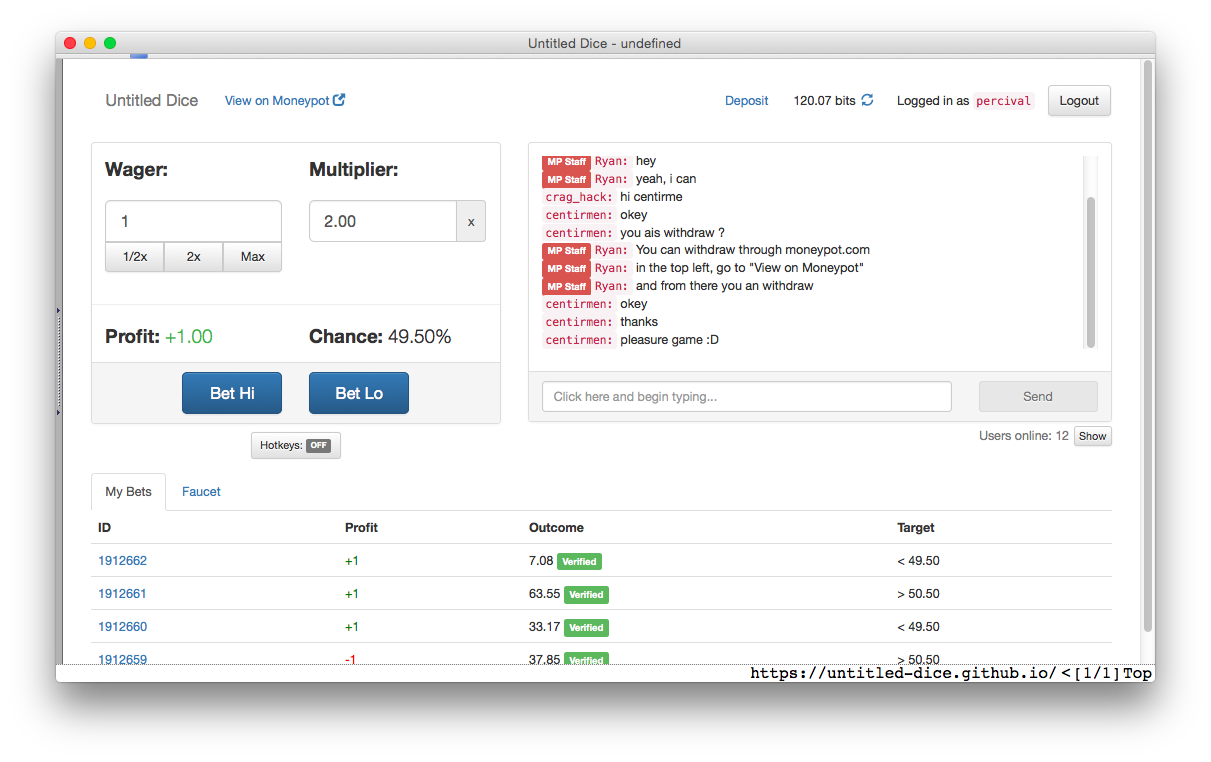Place a bet with Bet Hi
Image resolution: width=1211 pixels, height=762 pixels.
coord(232,393)
